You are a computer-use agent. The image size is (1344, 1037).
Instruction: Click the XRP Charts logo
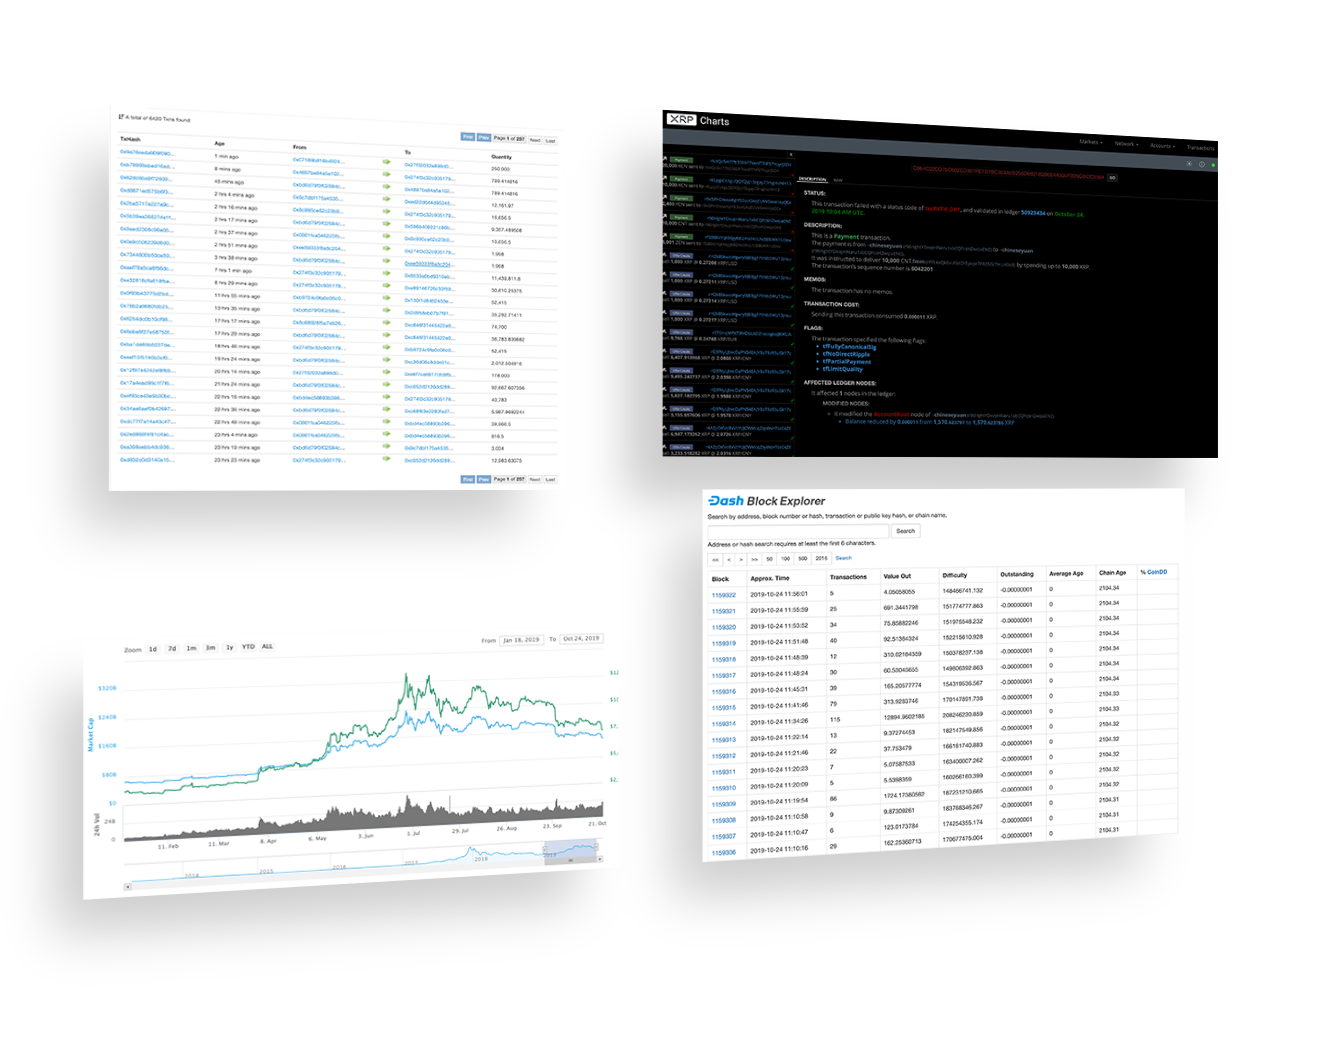point(698,120)
